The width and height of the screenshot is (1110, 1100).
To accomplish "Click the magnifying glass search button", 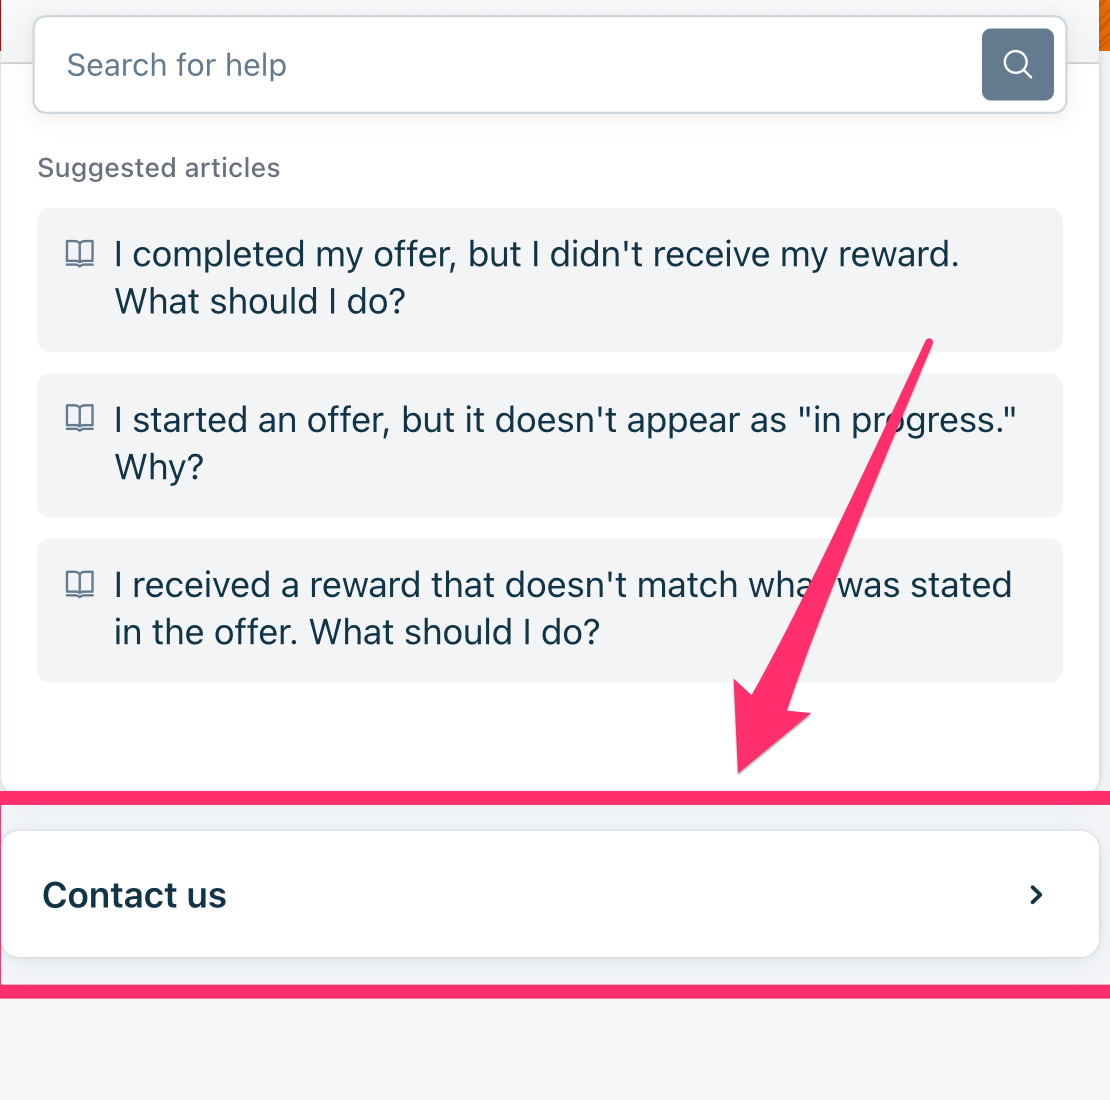I will (1017, 65).
